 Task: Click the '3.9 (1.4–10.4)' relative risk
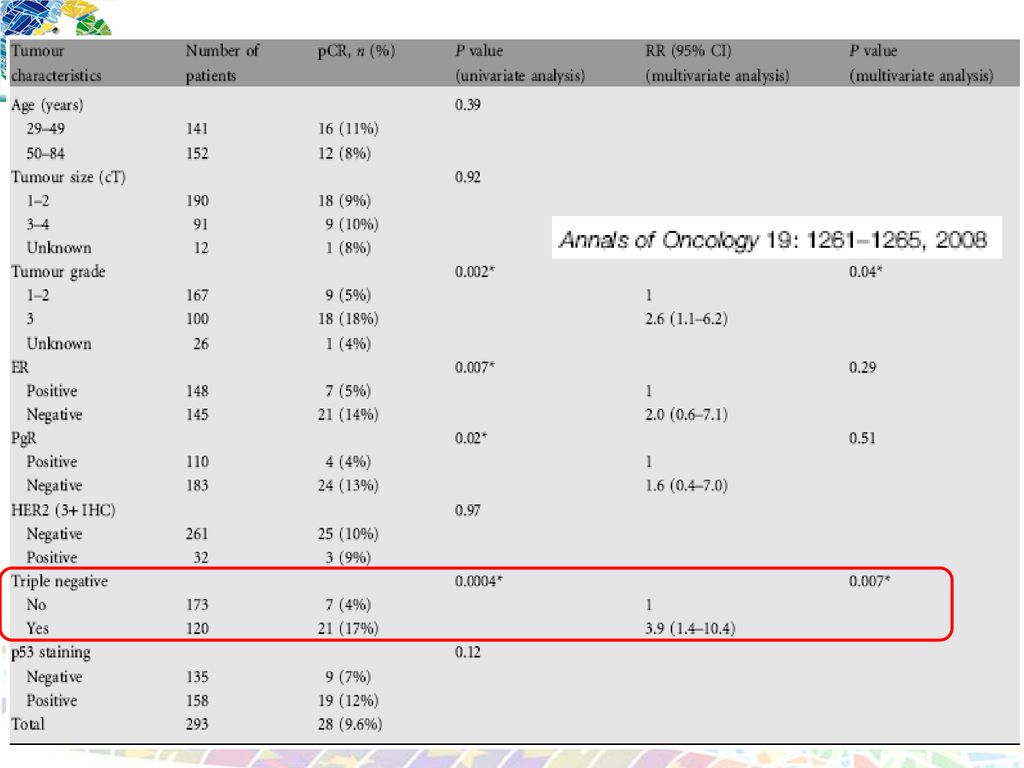point(690,628)
